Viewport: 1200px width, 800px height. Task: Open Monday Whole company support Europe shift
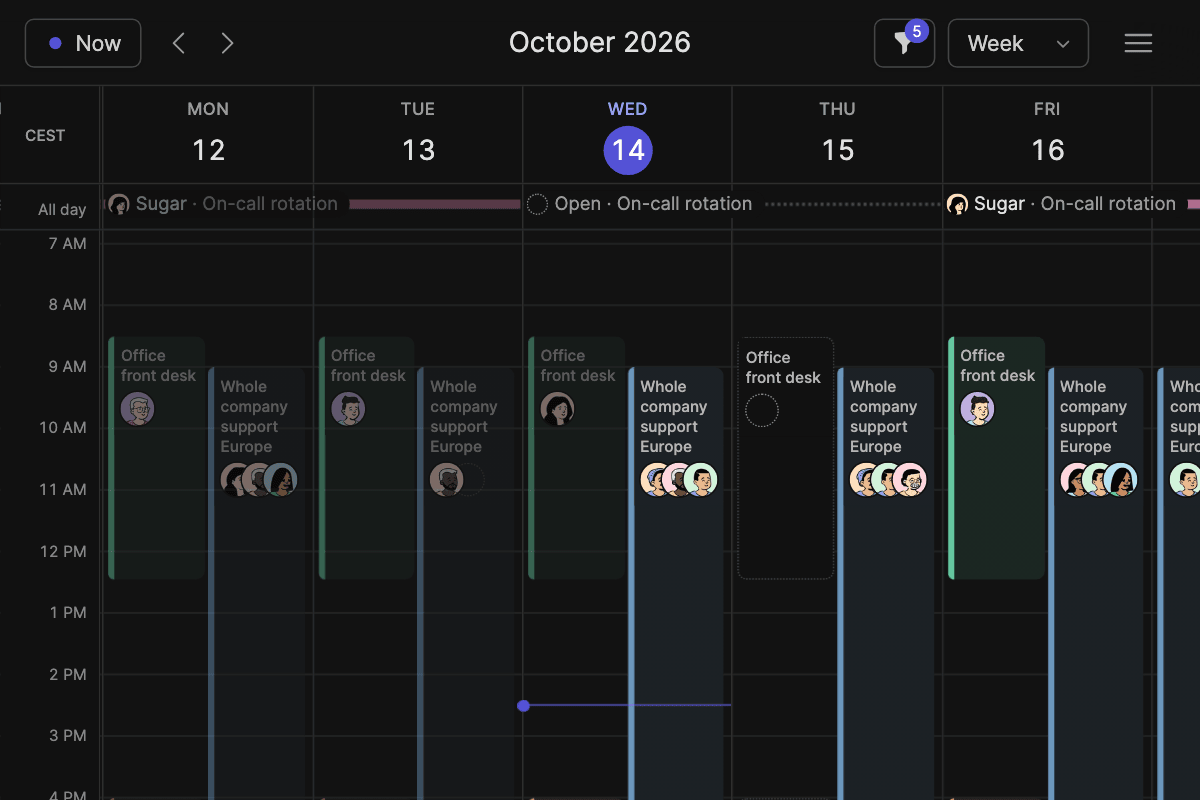257,584
